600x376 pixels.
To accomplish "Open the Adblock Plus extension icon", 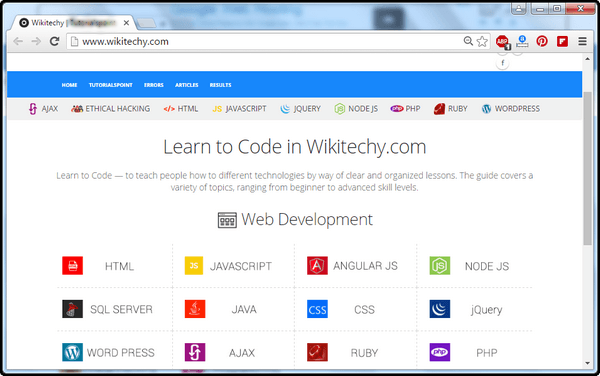I will point(502,42).
